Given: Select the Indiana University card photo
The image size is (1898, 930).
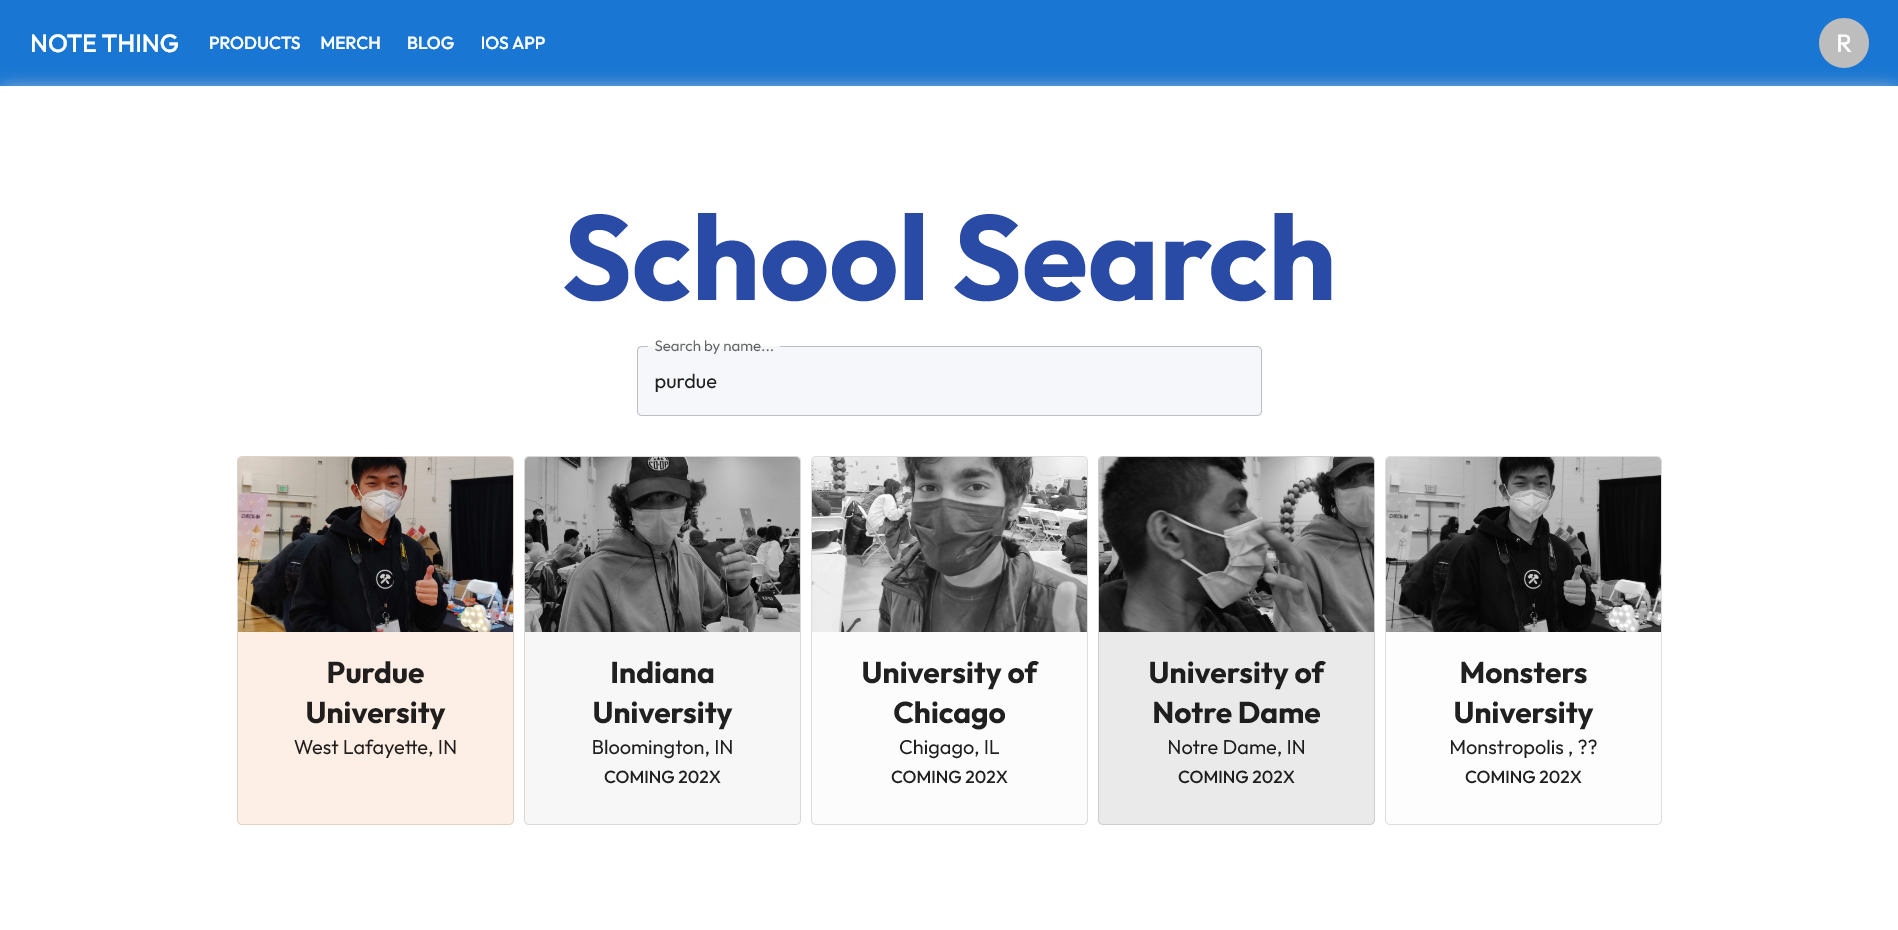Looking at the screenshot, I should [x=662, y=544].
